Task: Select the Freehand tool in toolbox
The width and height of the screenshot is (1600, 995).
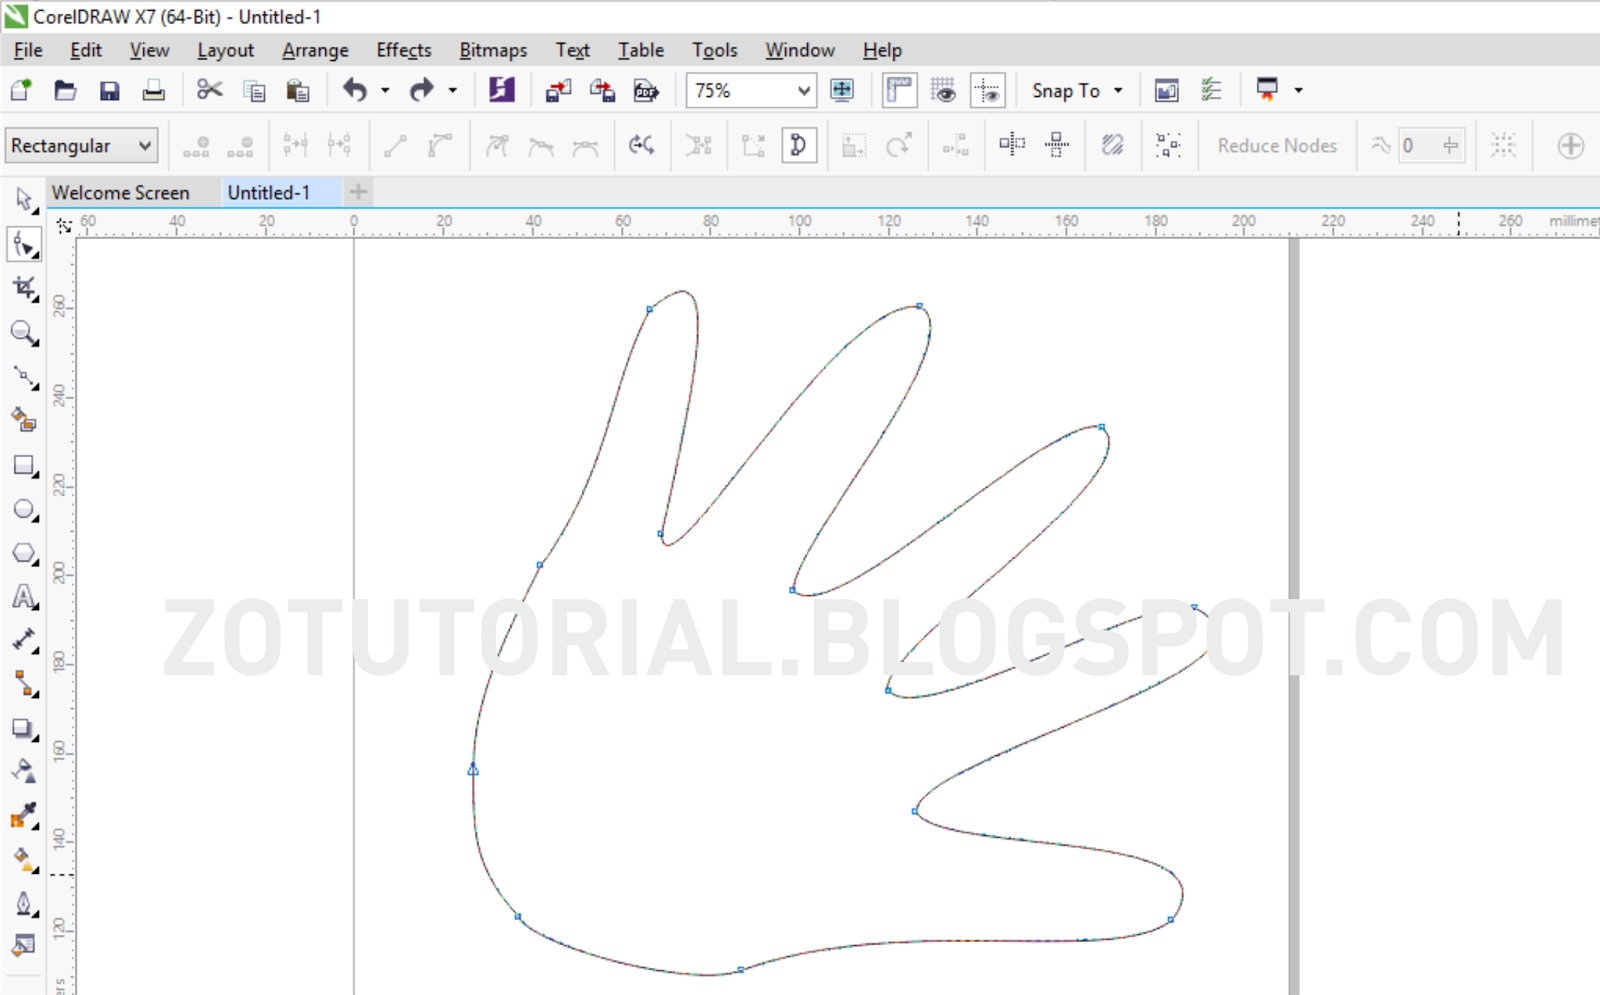Action: [24, 377]
